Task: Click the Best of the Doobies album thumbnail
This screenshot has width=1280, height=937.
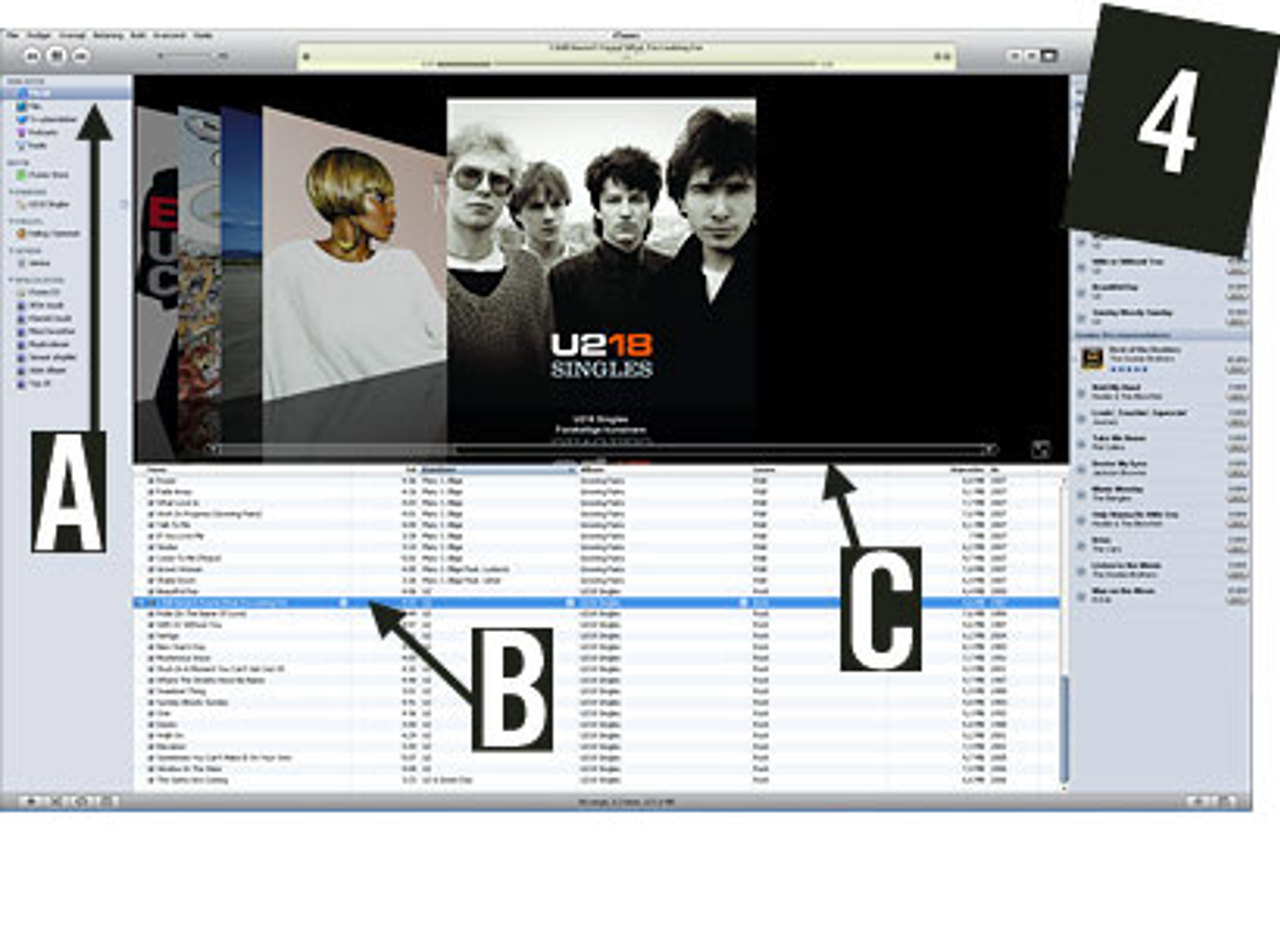Action: 1092,358
